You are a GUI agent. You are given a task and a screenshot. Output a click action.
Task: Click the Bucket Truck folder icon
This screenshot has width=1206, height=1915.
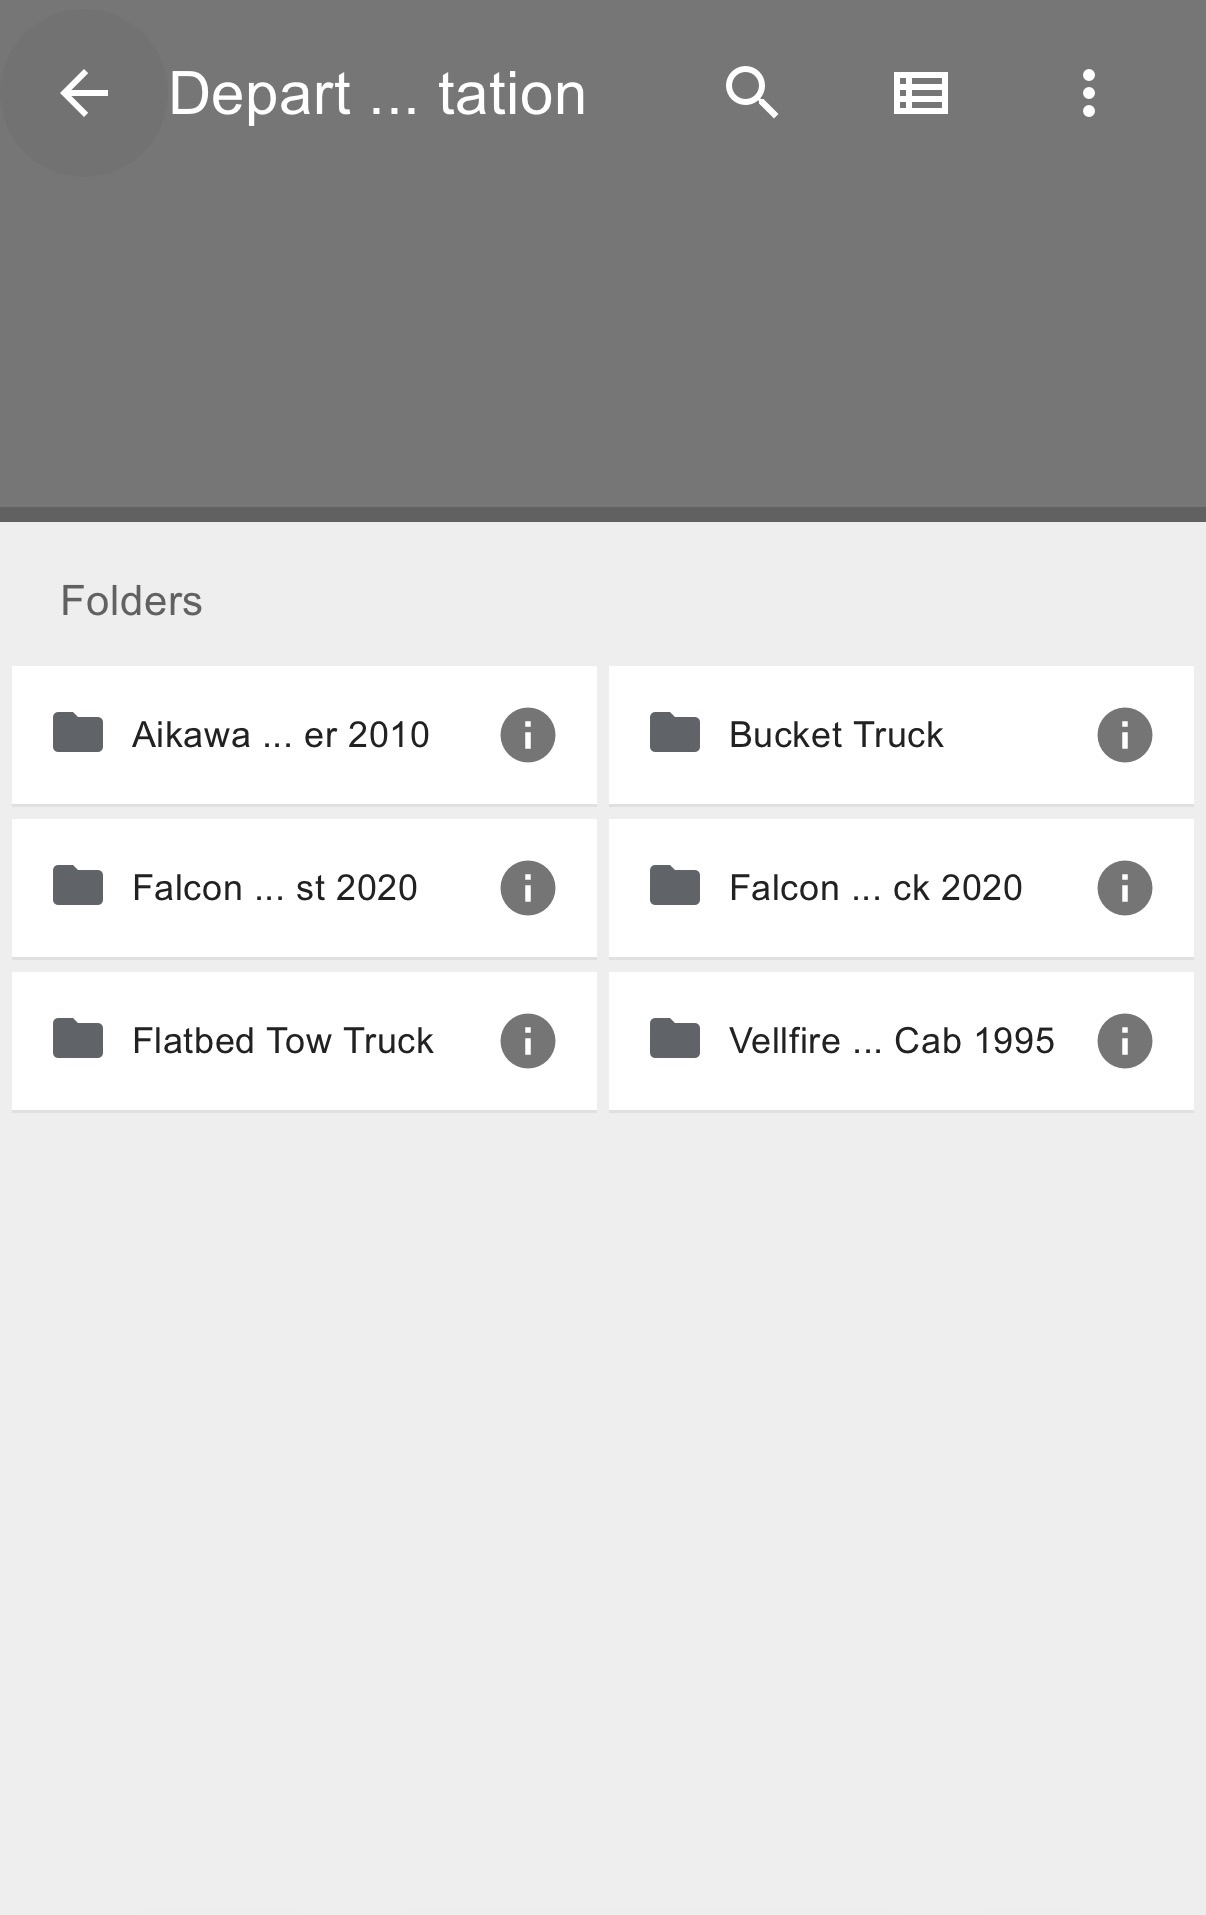(x=675, y=732)
